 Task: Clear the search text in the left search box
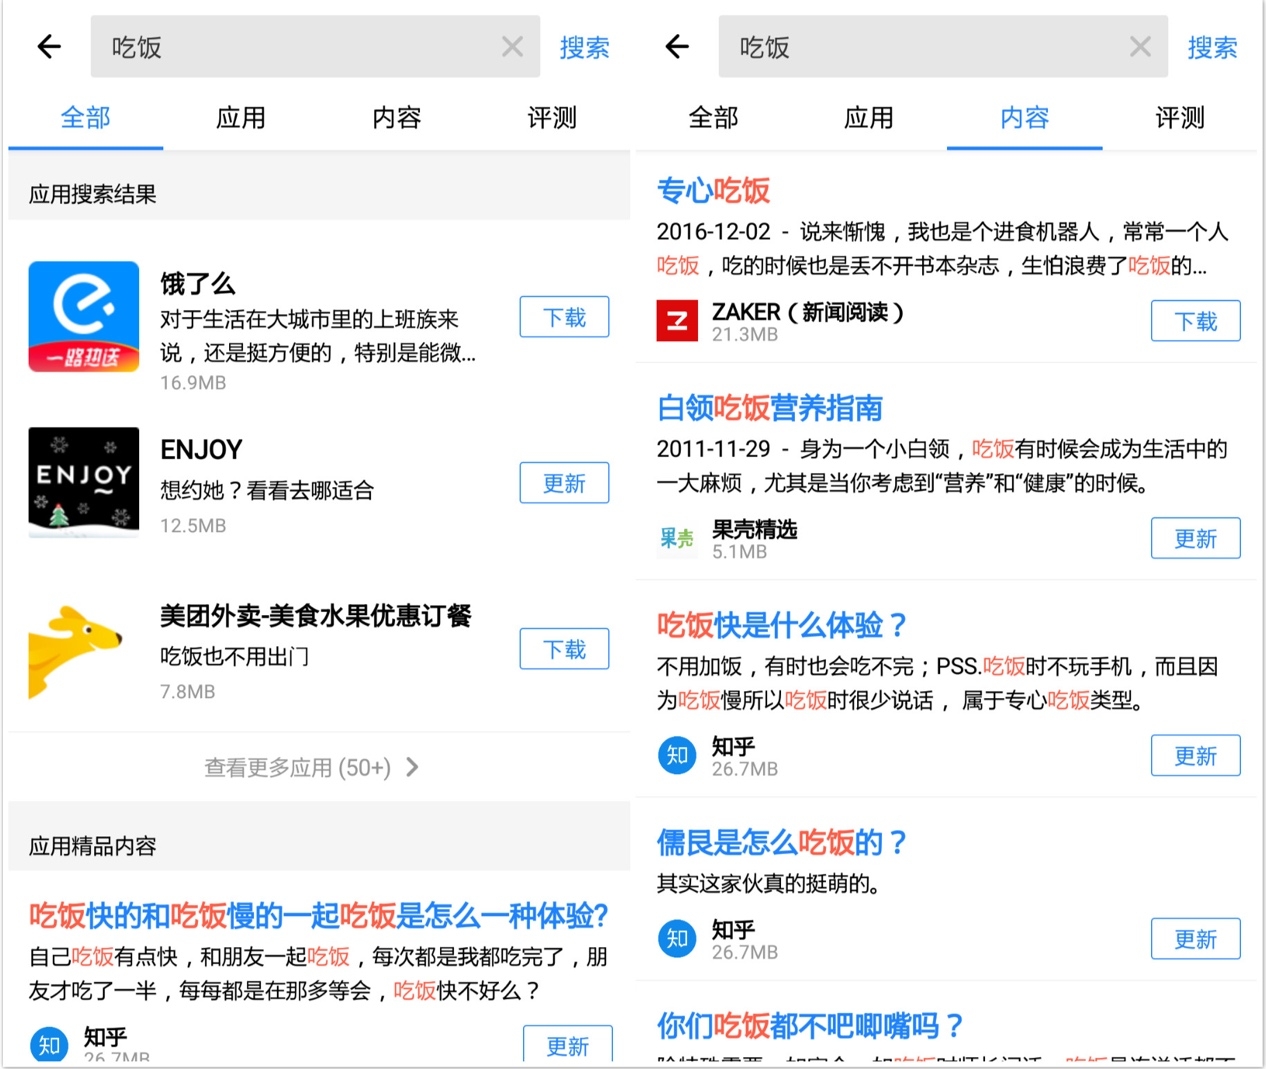(x=512, y=46)
